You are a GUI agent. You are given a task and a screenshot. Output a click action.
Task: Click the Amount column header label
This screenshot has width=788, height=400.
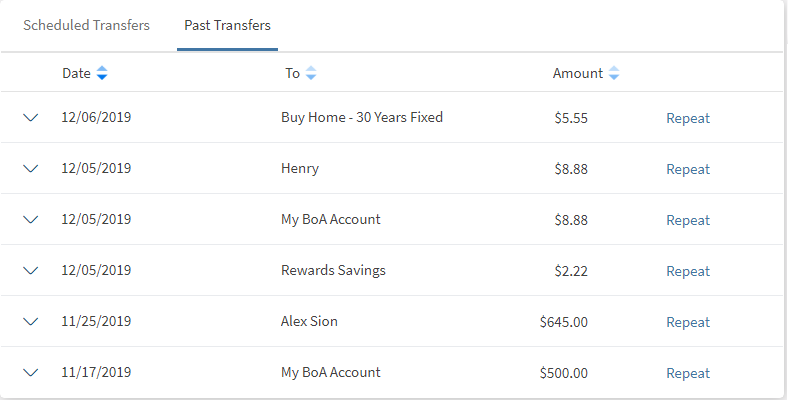point(578,73)
